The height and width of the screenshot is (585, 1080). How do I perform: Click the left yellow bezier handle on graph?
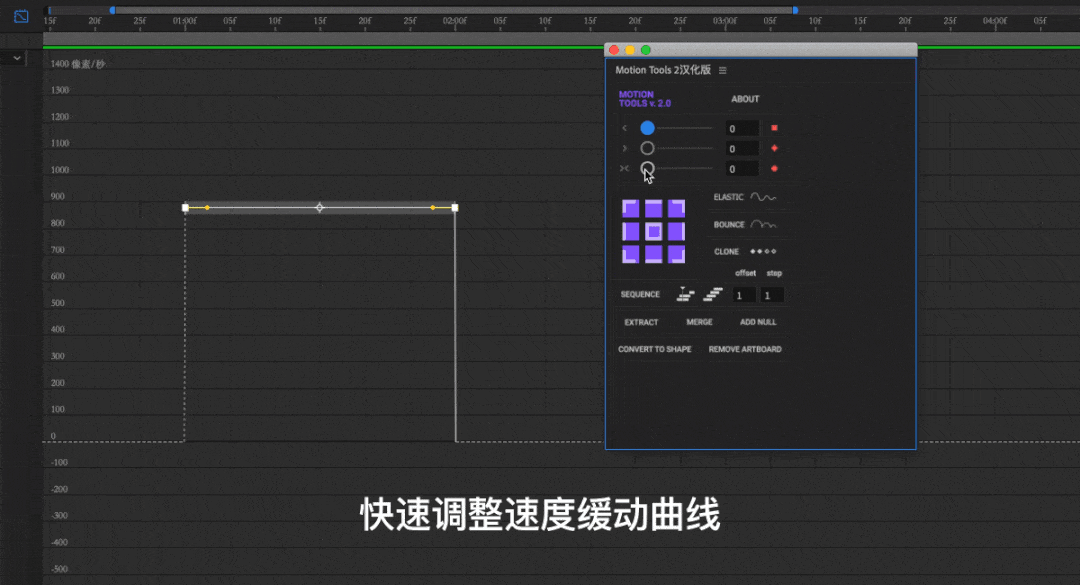point(207,207)
